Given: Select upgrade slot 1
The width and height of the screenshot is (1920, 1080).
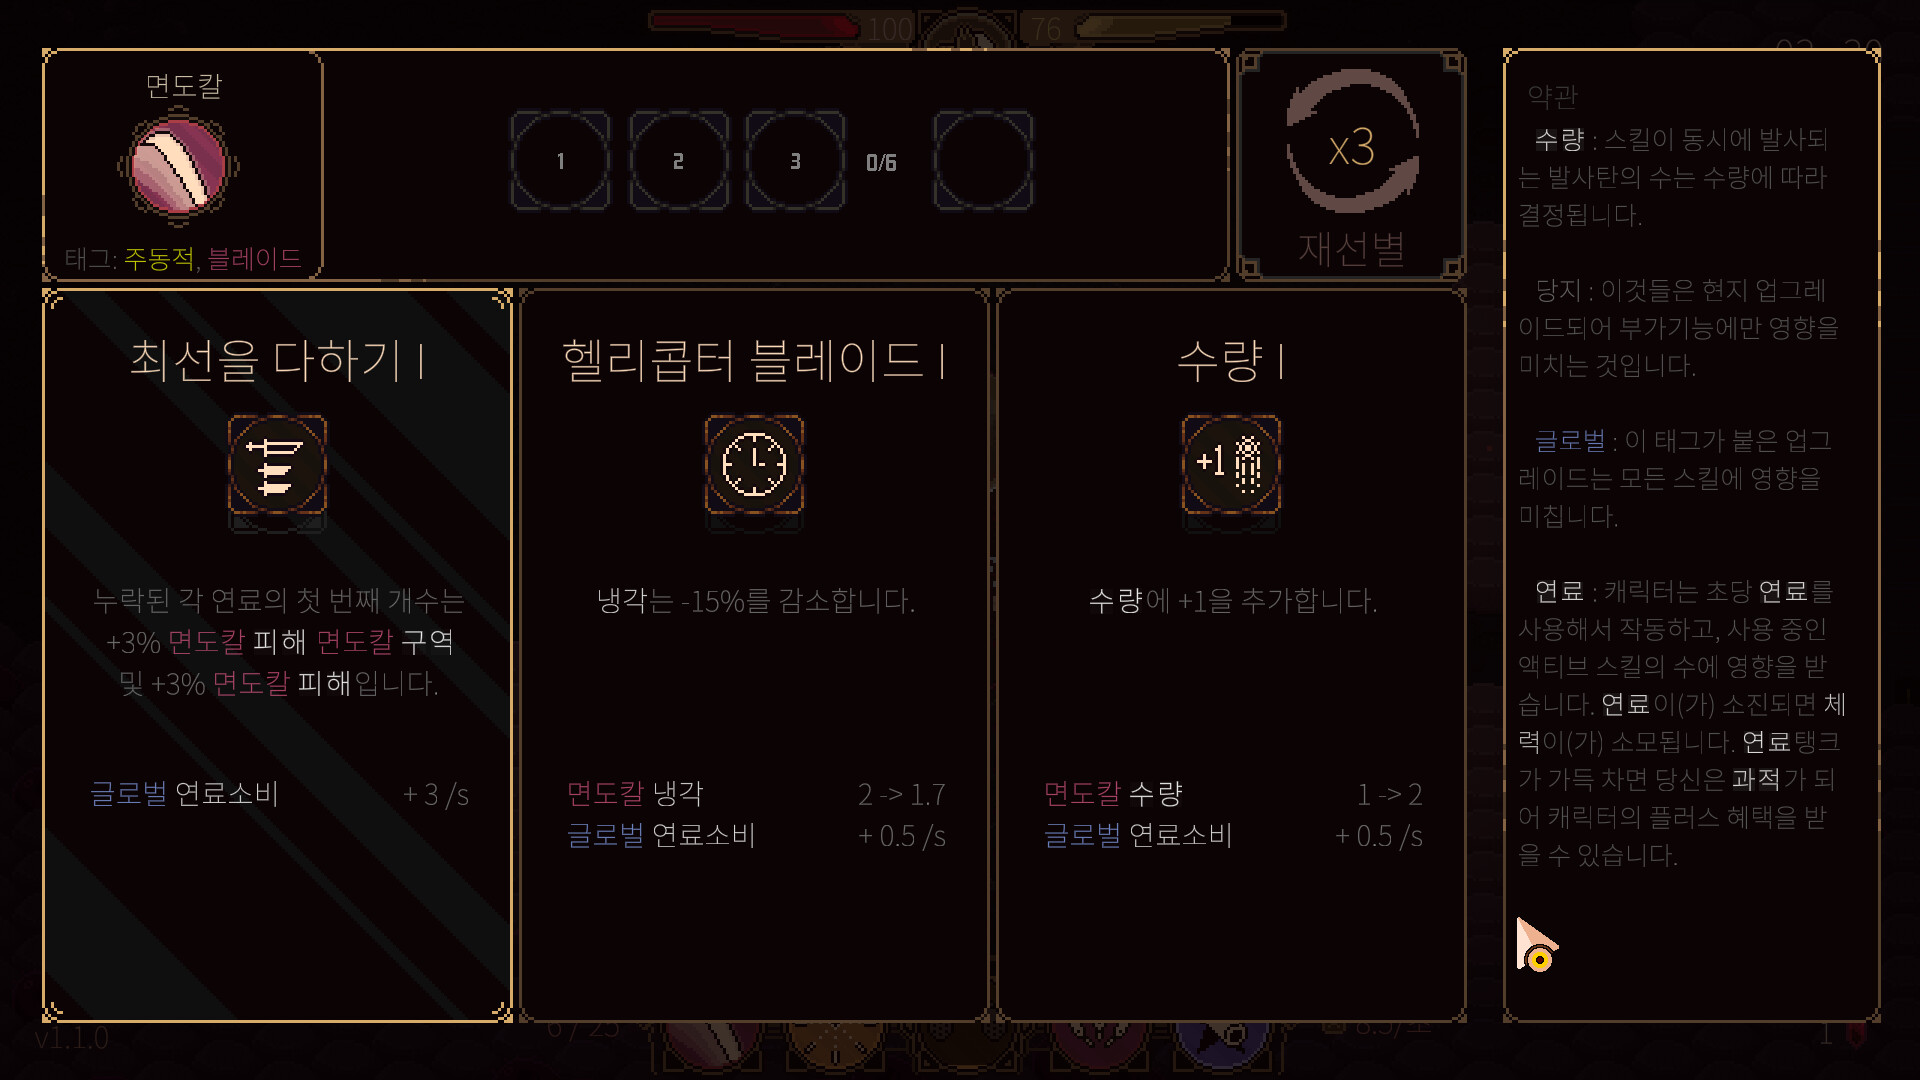Looking at the screenshot, I should 560,161.
